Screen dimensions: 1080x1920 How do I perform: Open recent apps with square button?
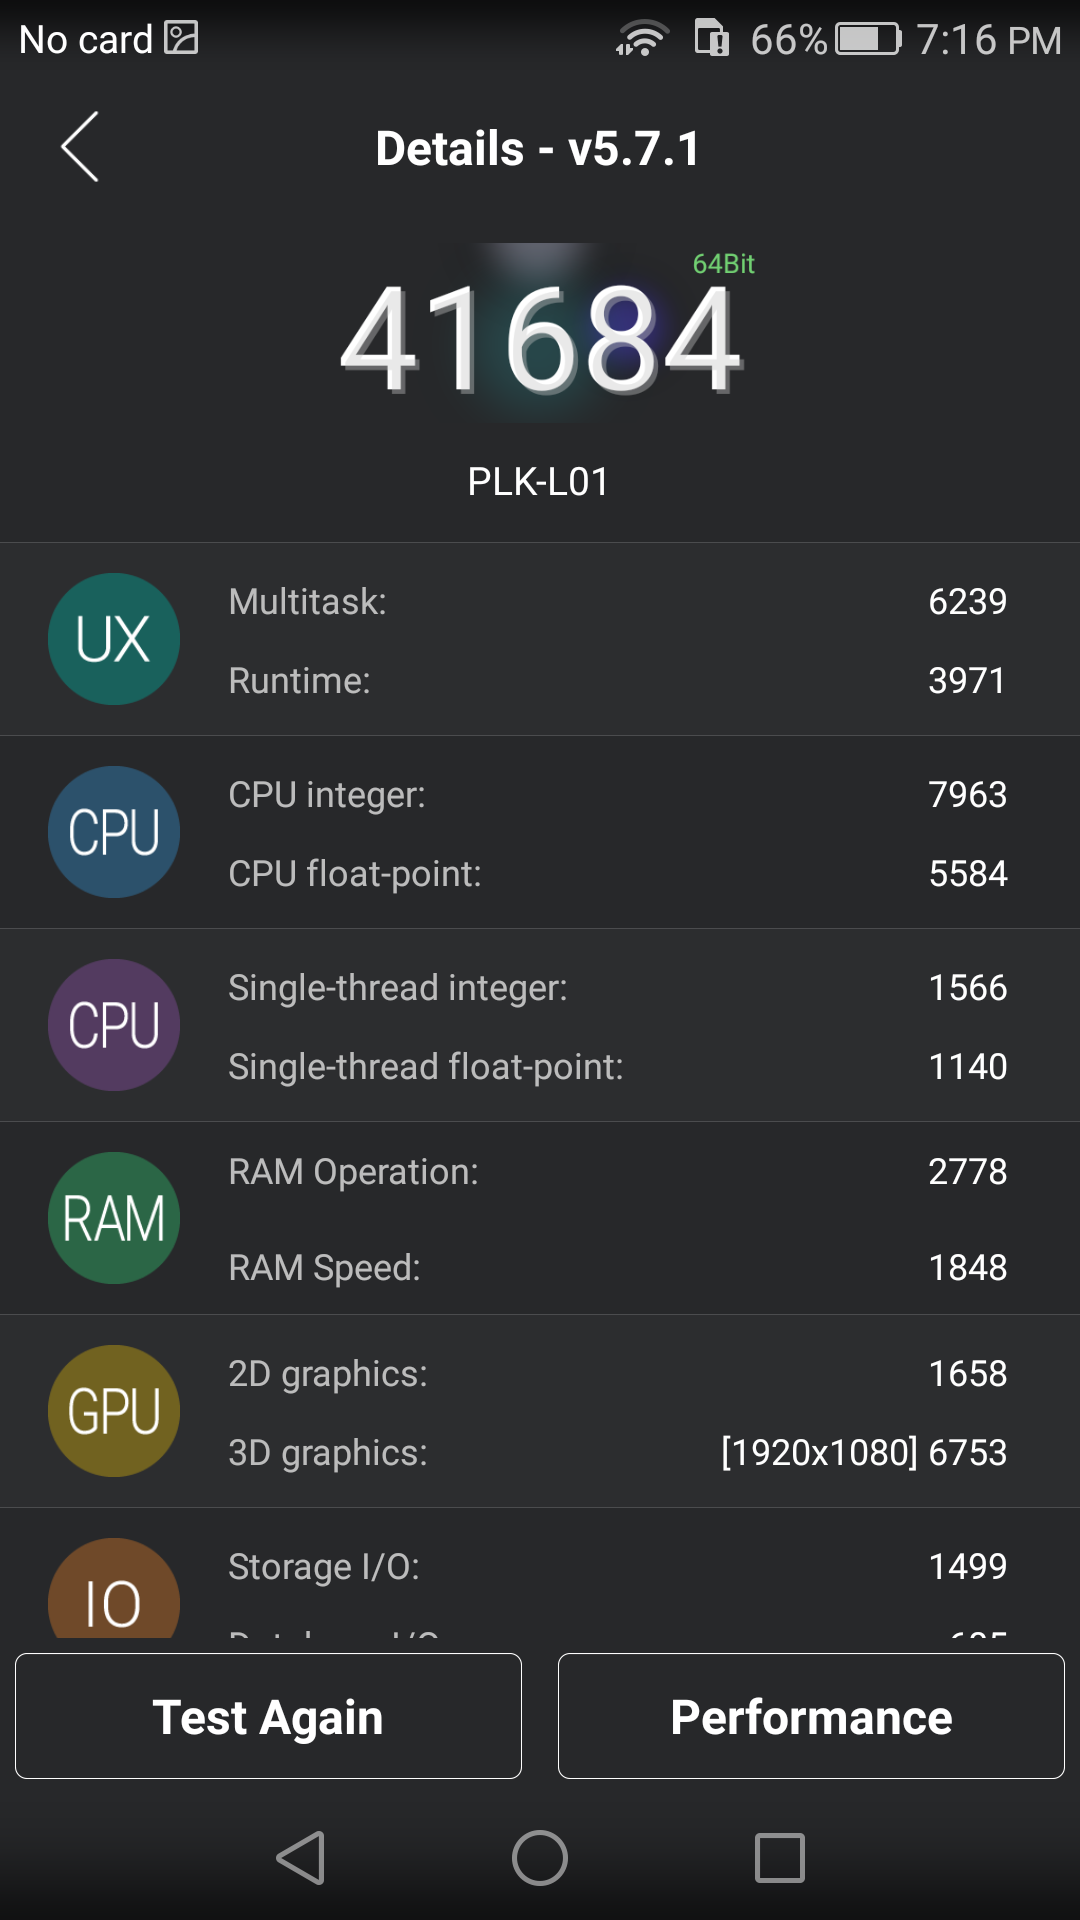779,1858
